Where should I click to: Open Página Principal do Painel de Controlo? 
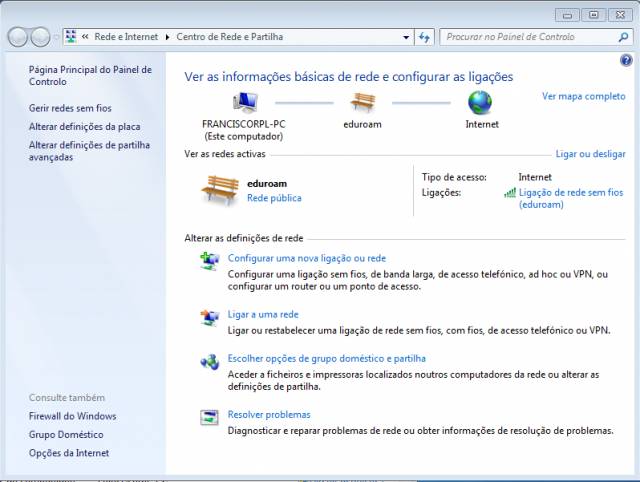tap(90, 76)
